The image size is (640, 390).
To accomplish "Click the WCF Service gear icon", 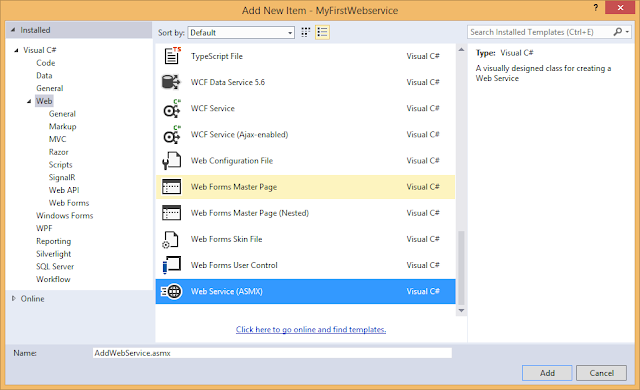I will [172, 109].
